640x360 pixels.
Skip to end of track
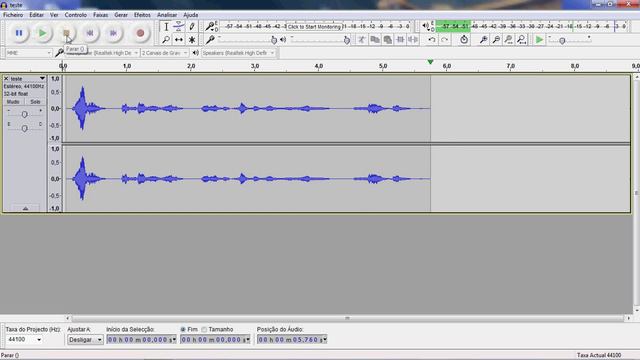pyautogui.click(x=113, y=33)
